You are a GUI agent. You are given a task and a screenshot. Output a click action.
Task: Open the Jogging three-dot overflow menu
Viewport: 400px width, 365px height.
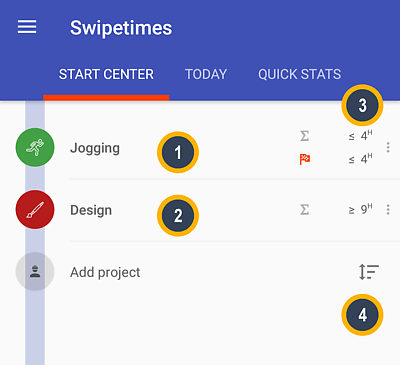(388, 147)
